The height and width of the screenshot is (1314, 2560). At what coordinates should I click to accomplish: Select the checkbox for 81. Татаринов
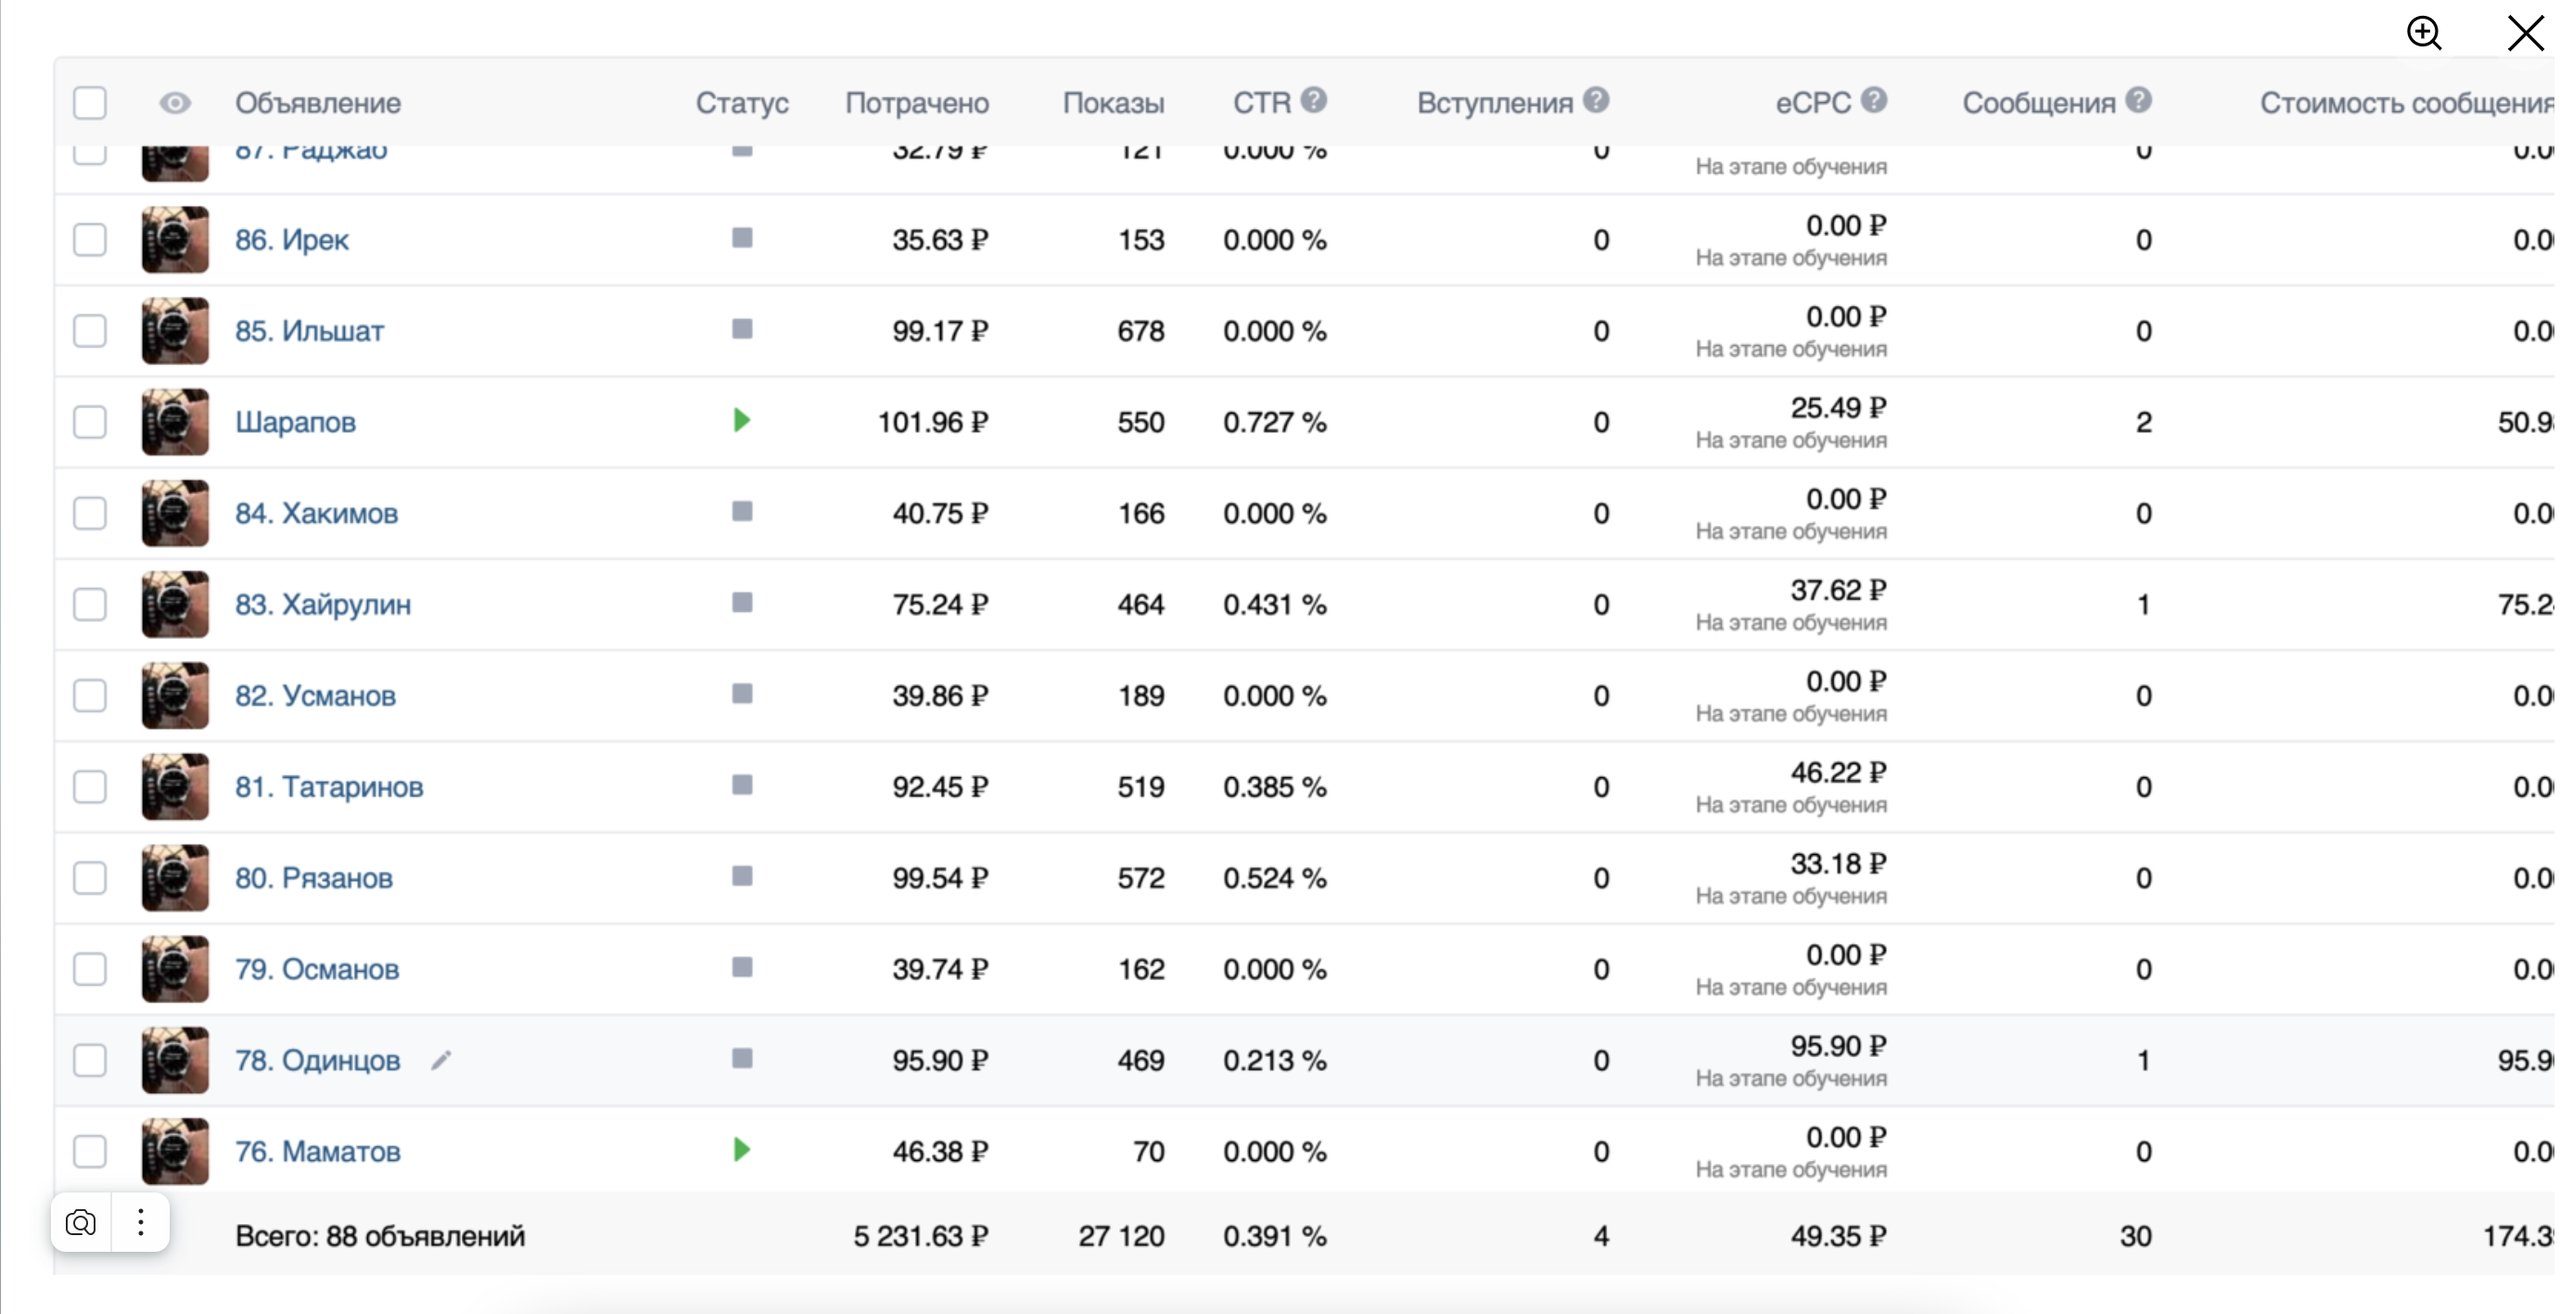pyautogui.click(x=90, y=787)
